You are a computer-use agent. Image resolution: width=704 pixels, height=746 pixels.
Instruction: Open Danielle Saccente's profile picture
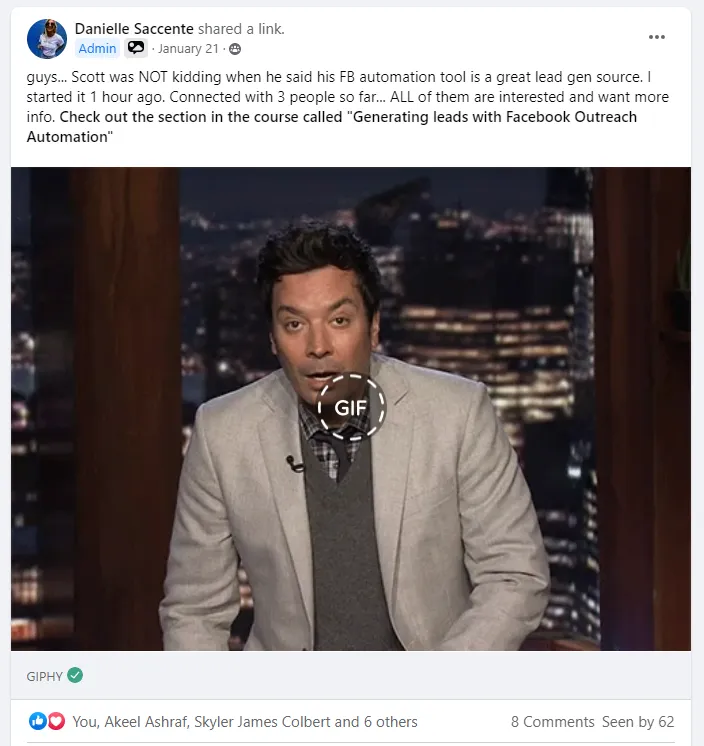coord(47,39)
